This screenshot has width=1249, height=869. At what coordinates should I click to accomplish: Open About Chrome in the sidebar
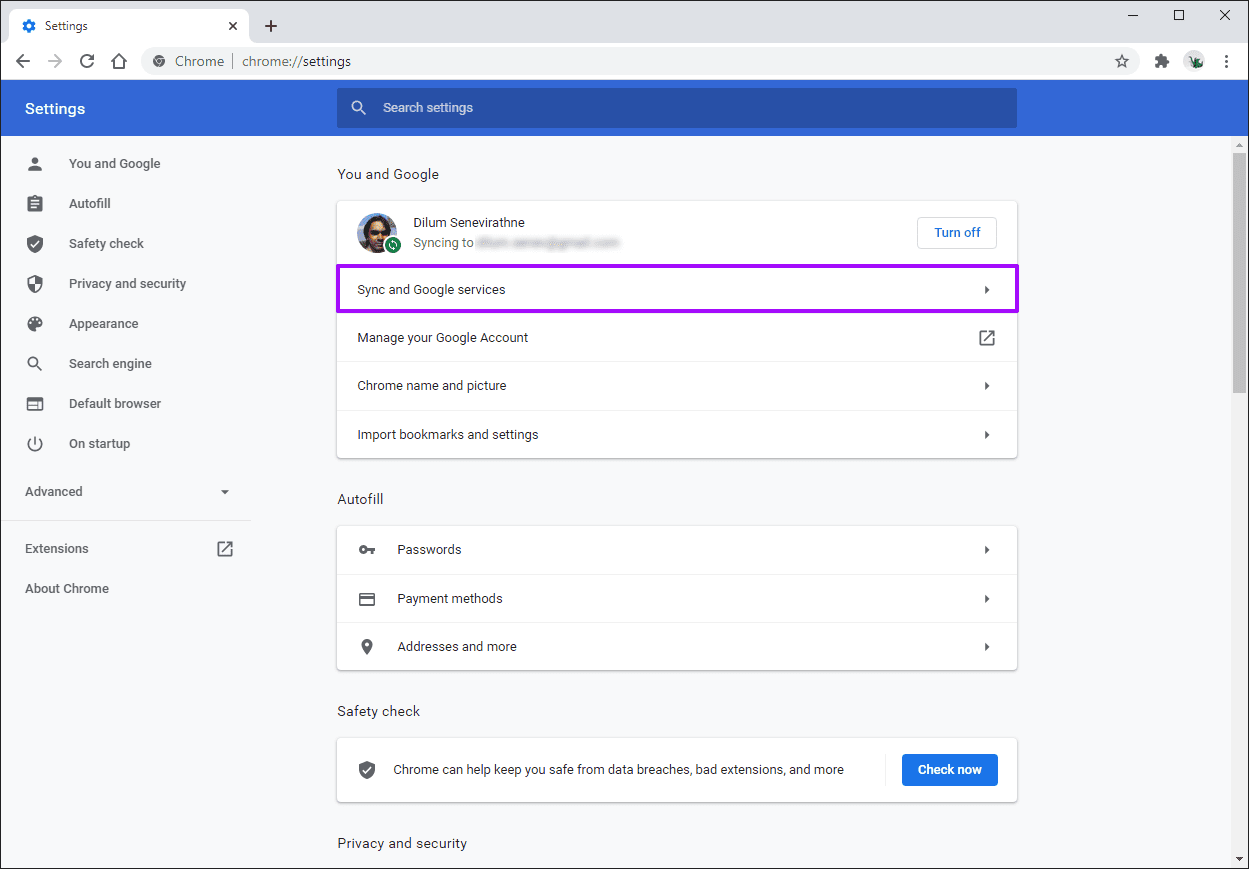coord(67,589)
